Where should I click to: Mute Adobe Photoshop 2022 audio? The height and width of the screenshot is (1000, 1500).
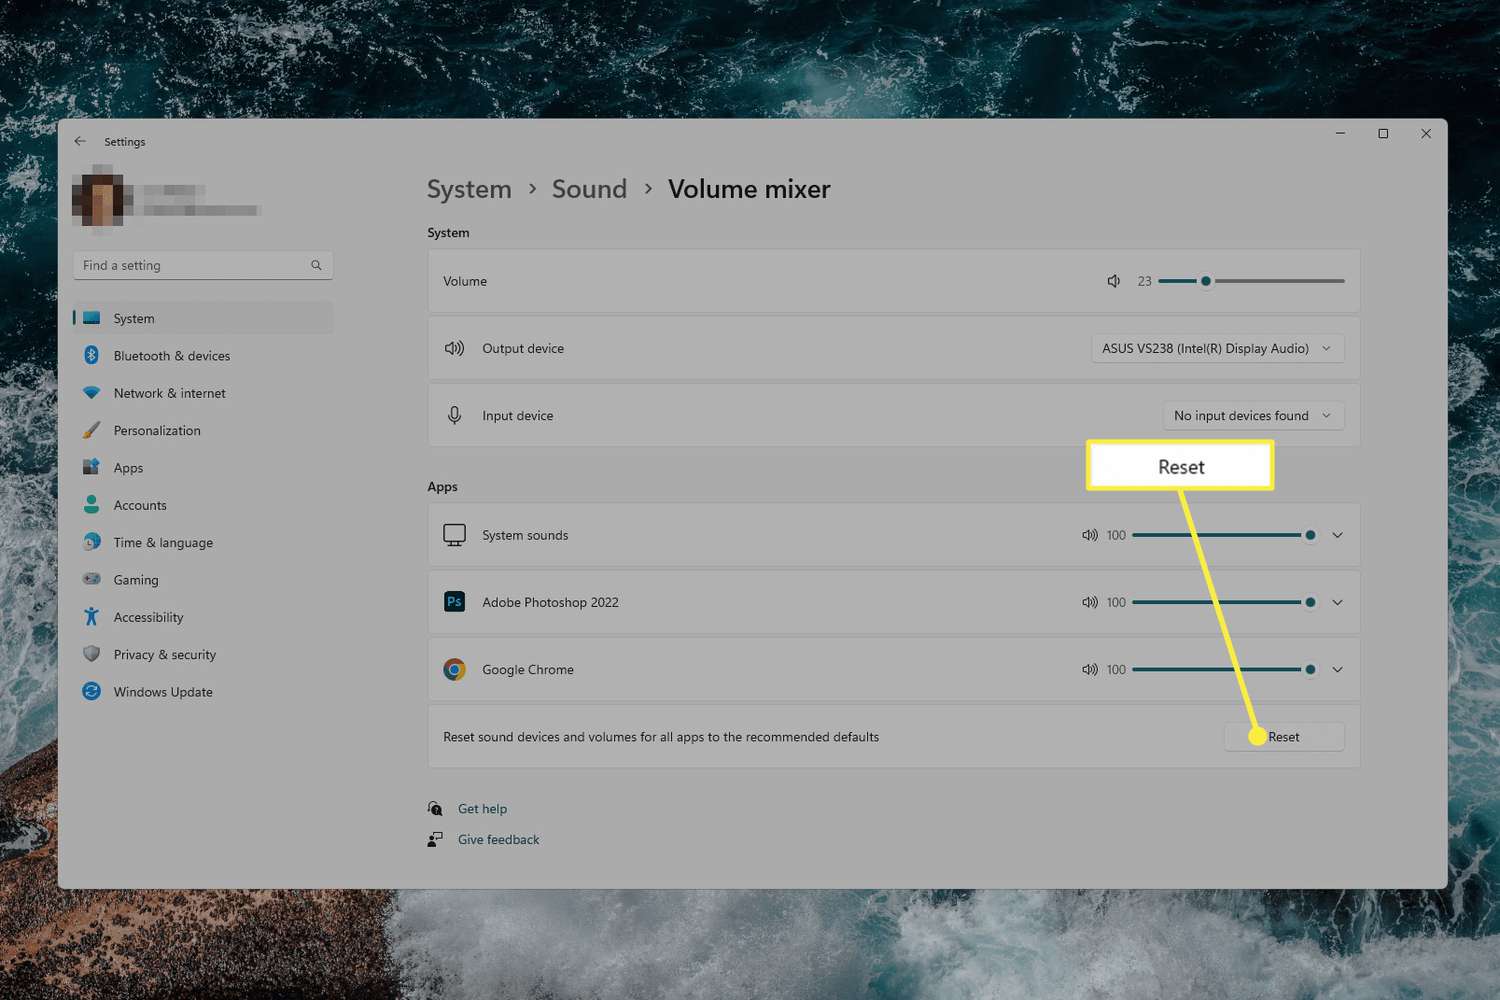tap(1089, 602)
